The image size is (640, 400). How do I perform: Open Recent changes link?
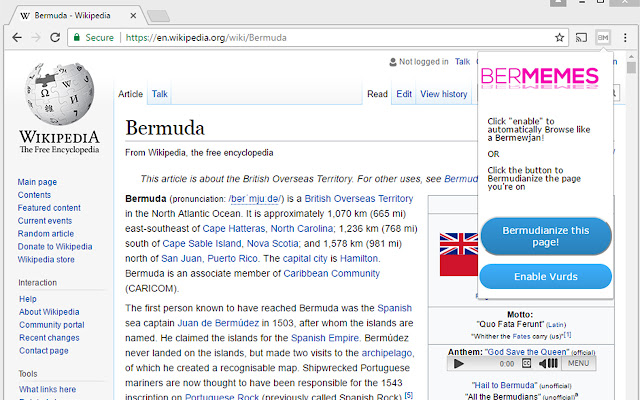tap(49, 338)
